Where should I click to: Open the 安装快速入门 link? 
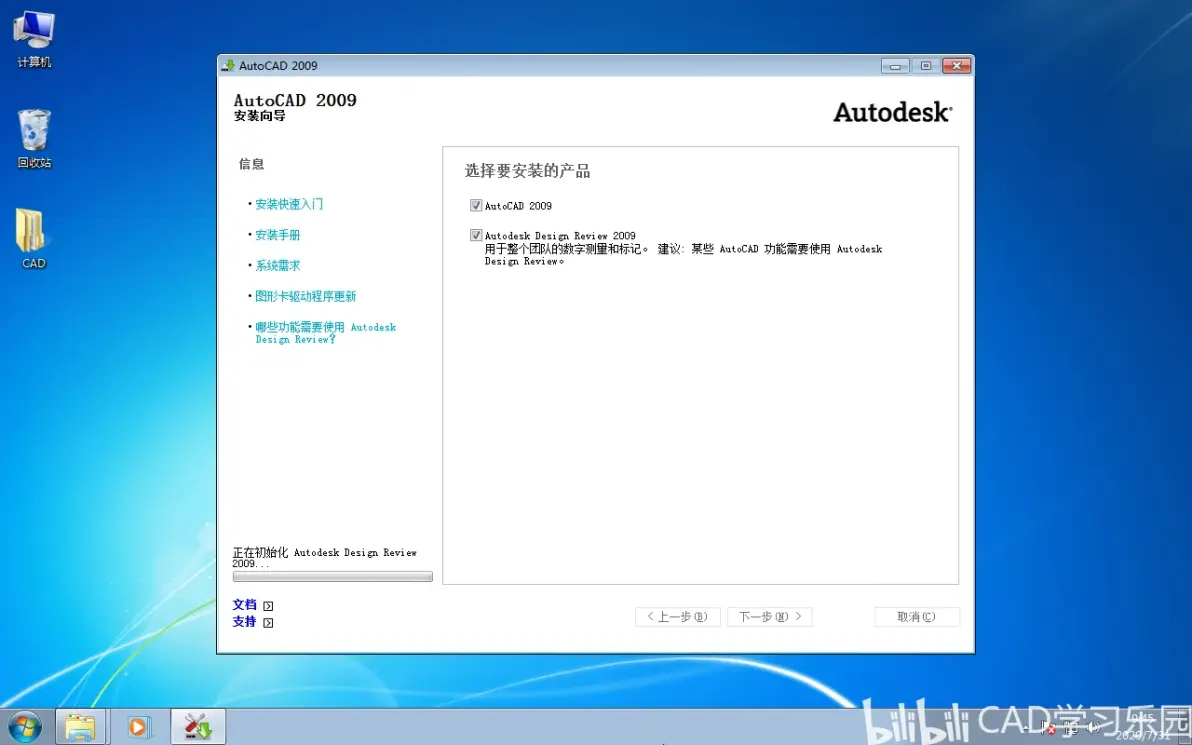289,204
